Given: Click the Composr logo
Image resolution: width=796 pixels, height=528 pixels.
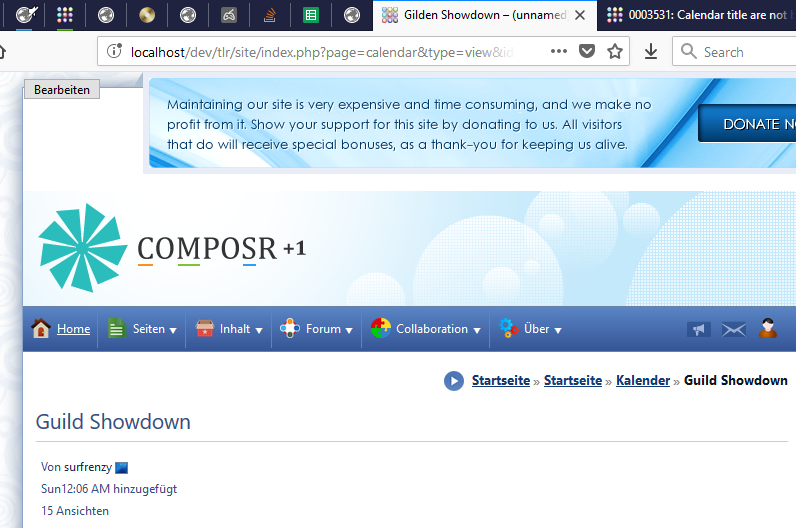Looking at the screenshot, I should tap(172, 248).
